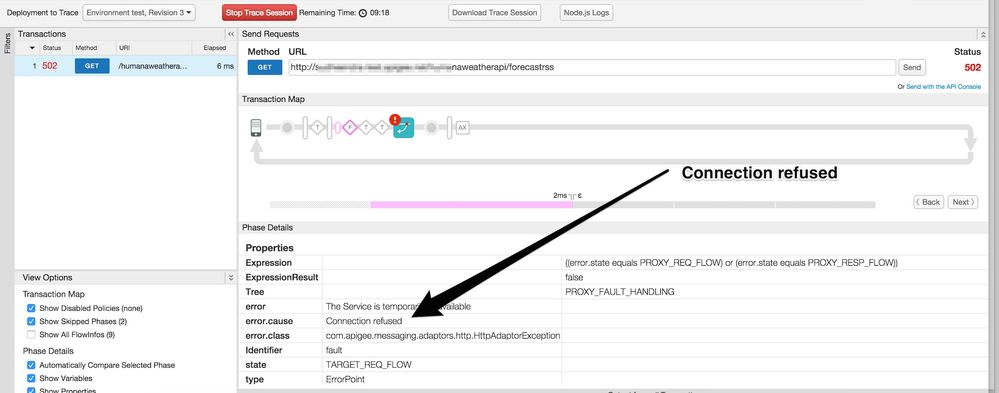Collapse the Send Requests panel using its chevron
The image size is (999, 393).
pyautogui.click(x=983, y=34)
